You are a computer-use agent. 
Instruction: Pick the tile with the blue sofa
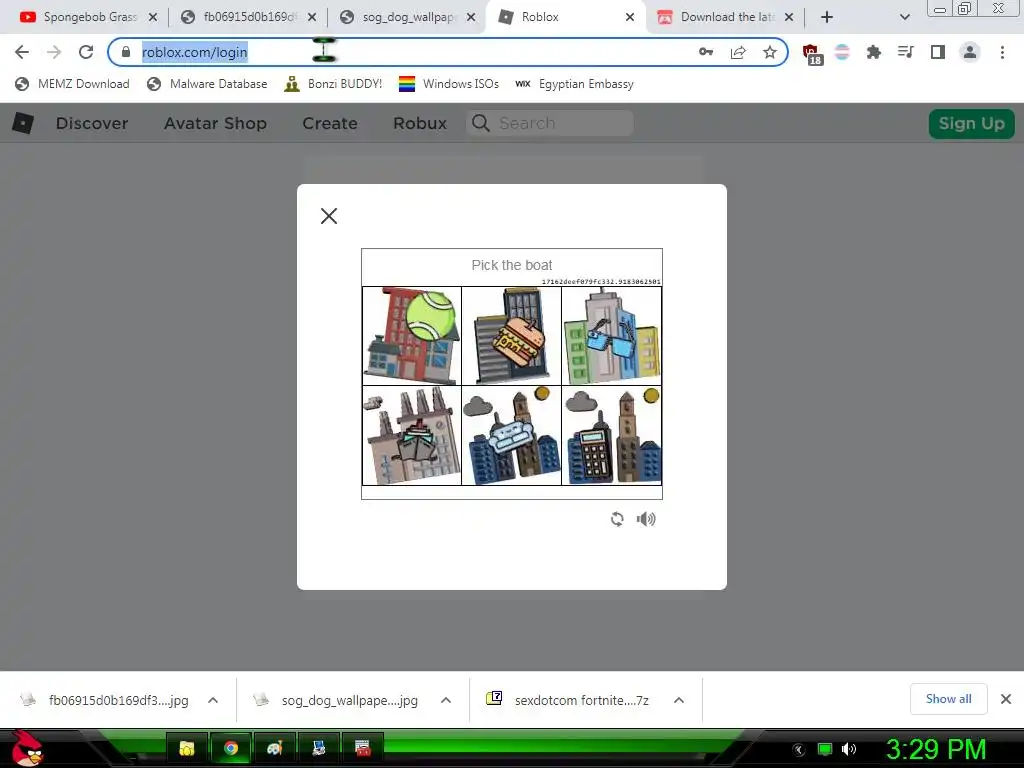[x=512, y=436]
